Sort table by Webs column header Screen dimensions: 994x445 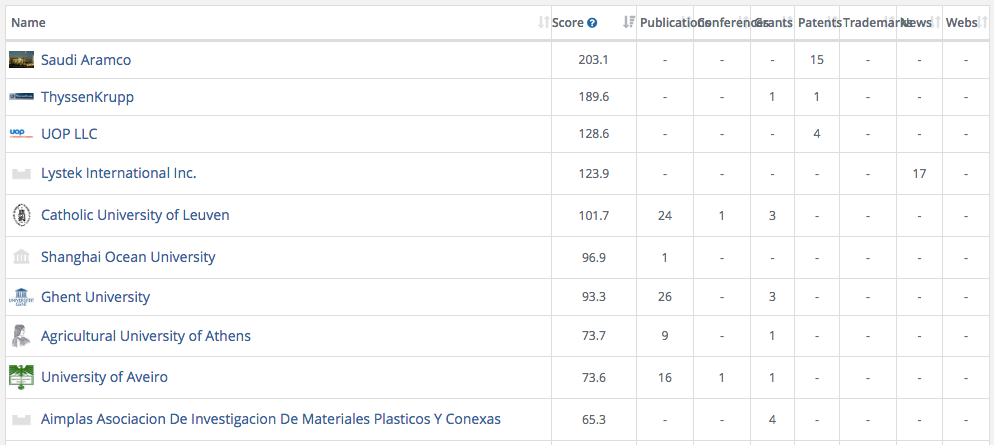tap(966, 23)
